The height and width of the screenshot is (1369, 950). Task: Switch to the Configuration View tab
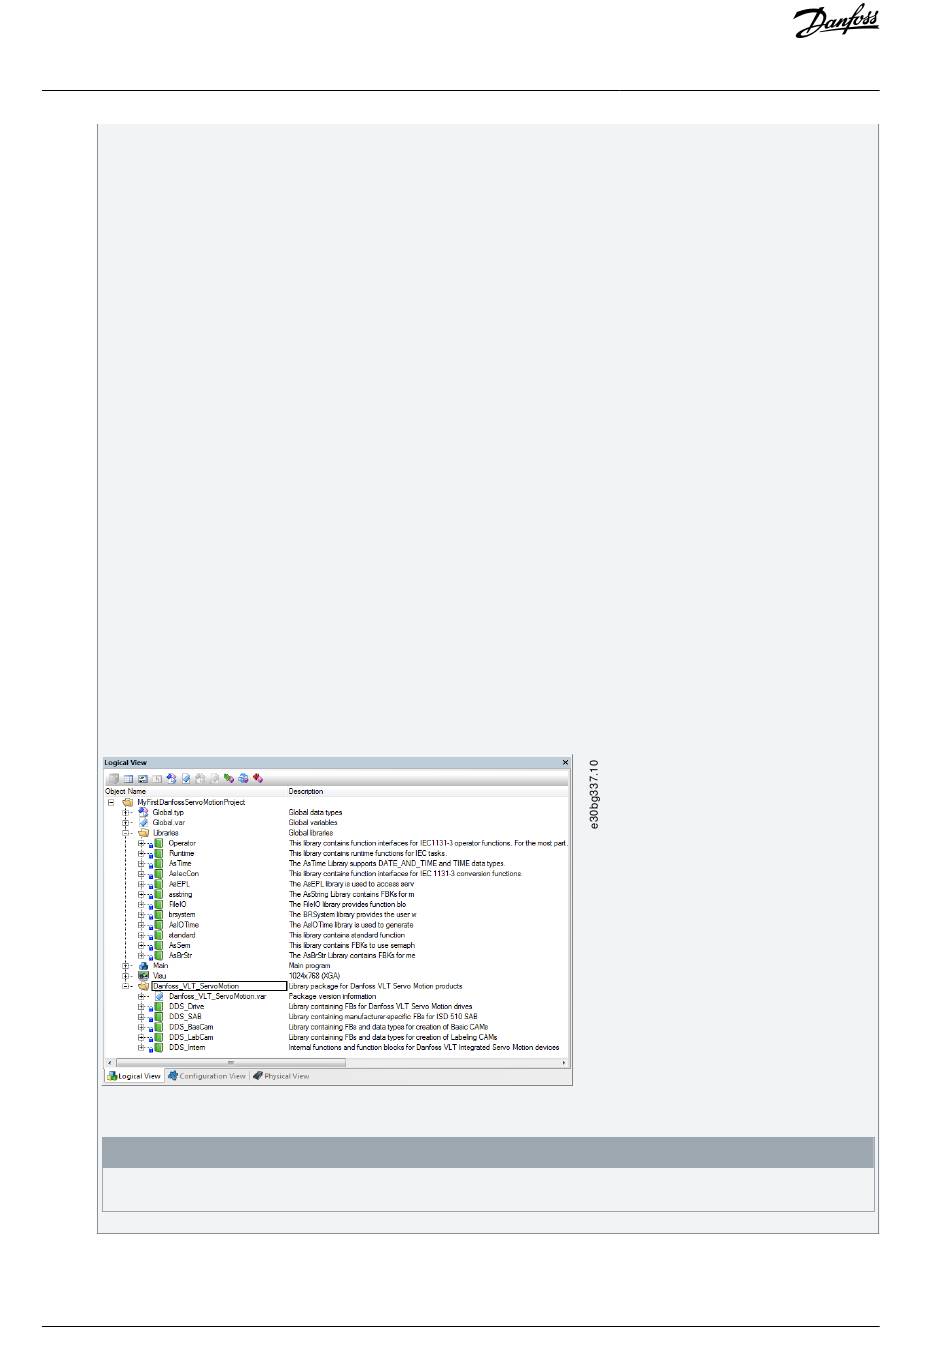point(207,1076)
